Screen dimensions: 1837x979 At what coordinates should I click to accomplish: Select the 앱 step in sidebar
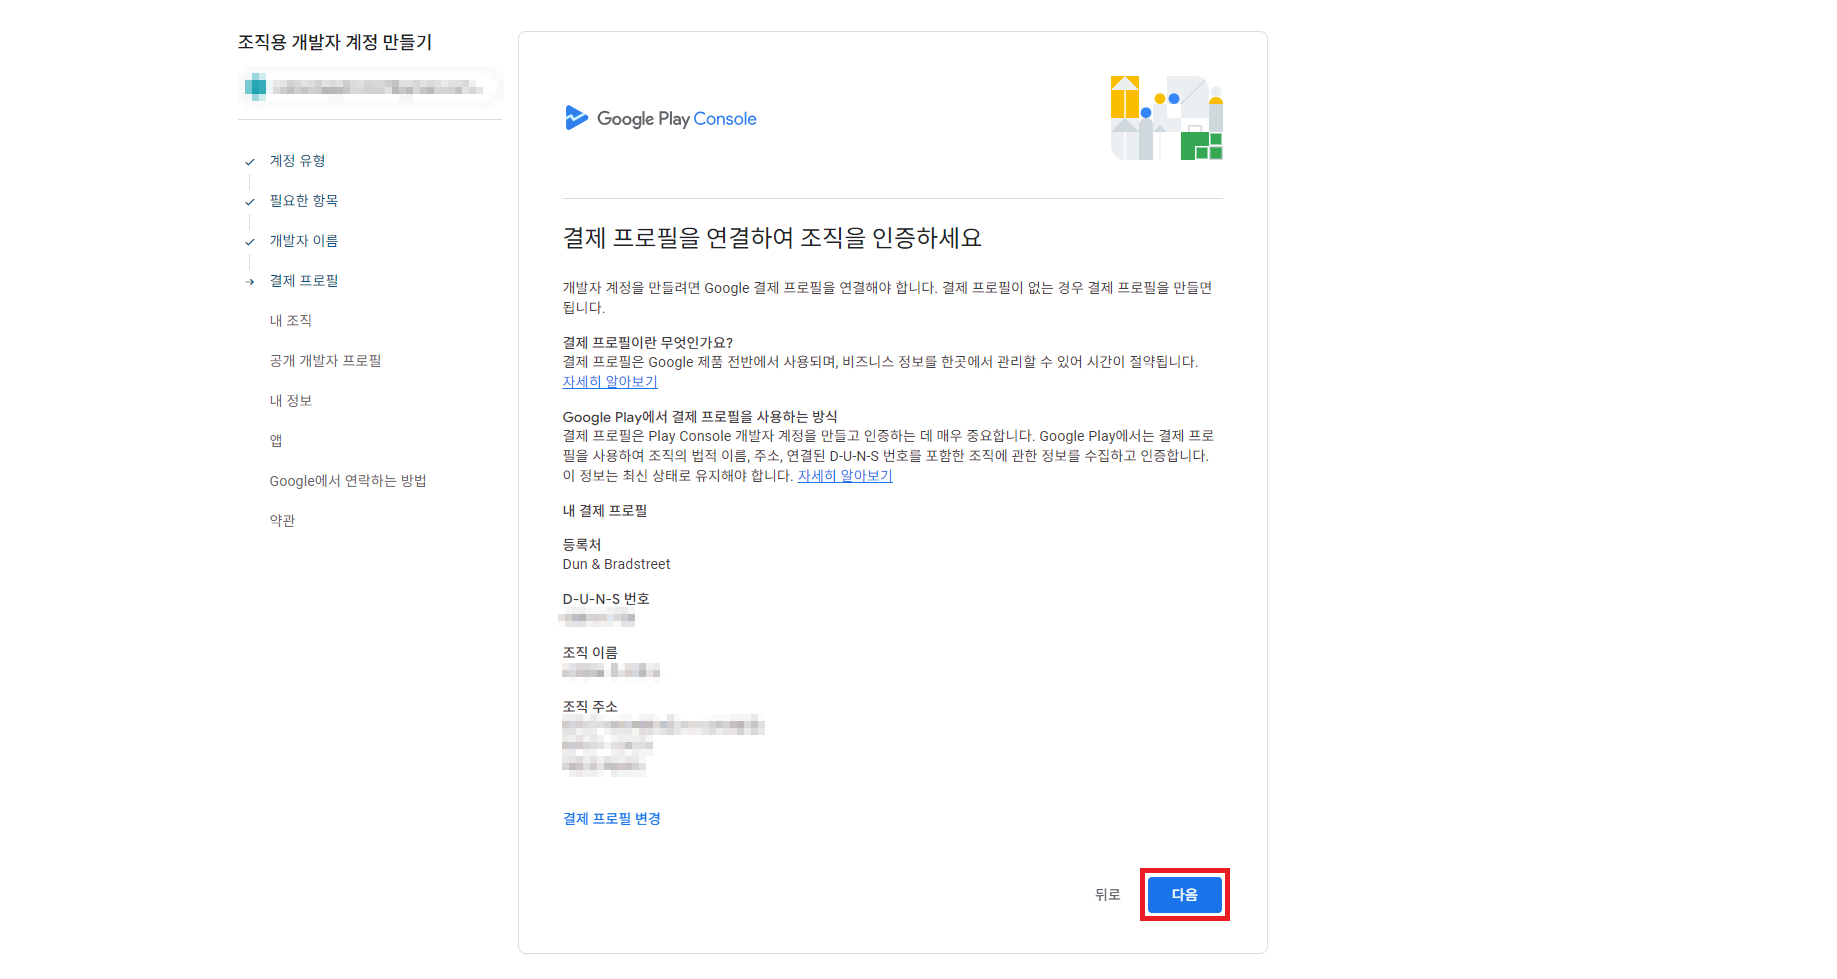pyautogui.click(x=276, y=441)
